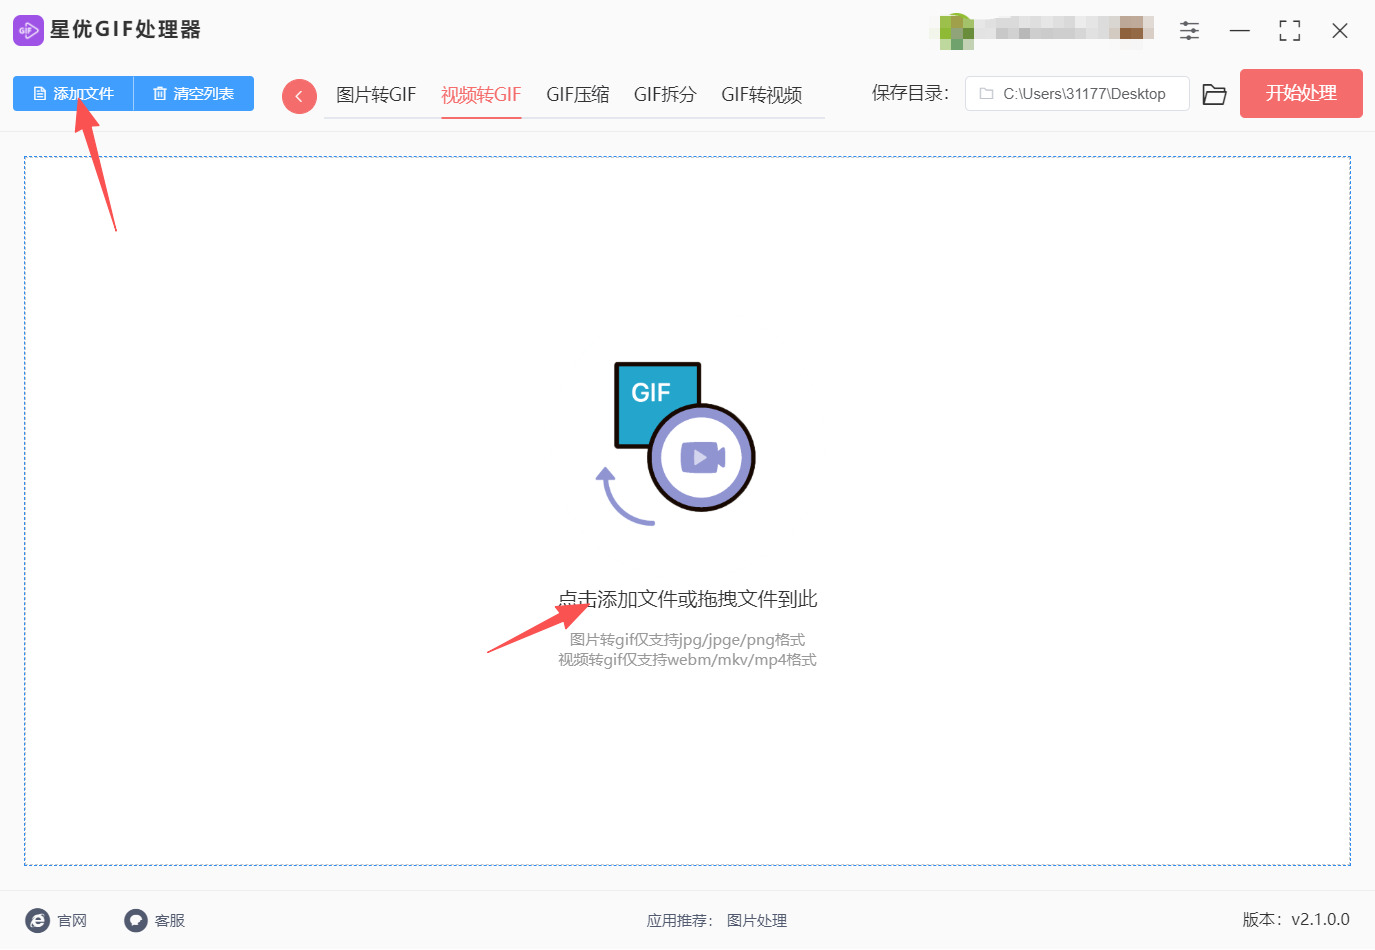Click the red back arrow circle
The image size is (1375, 950).
coord(299,96)
